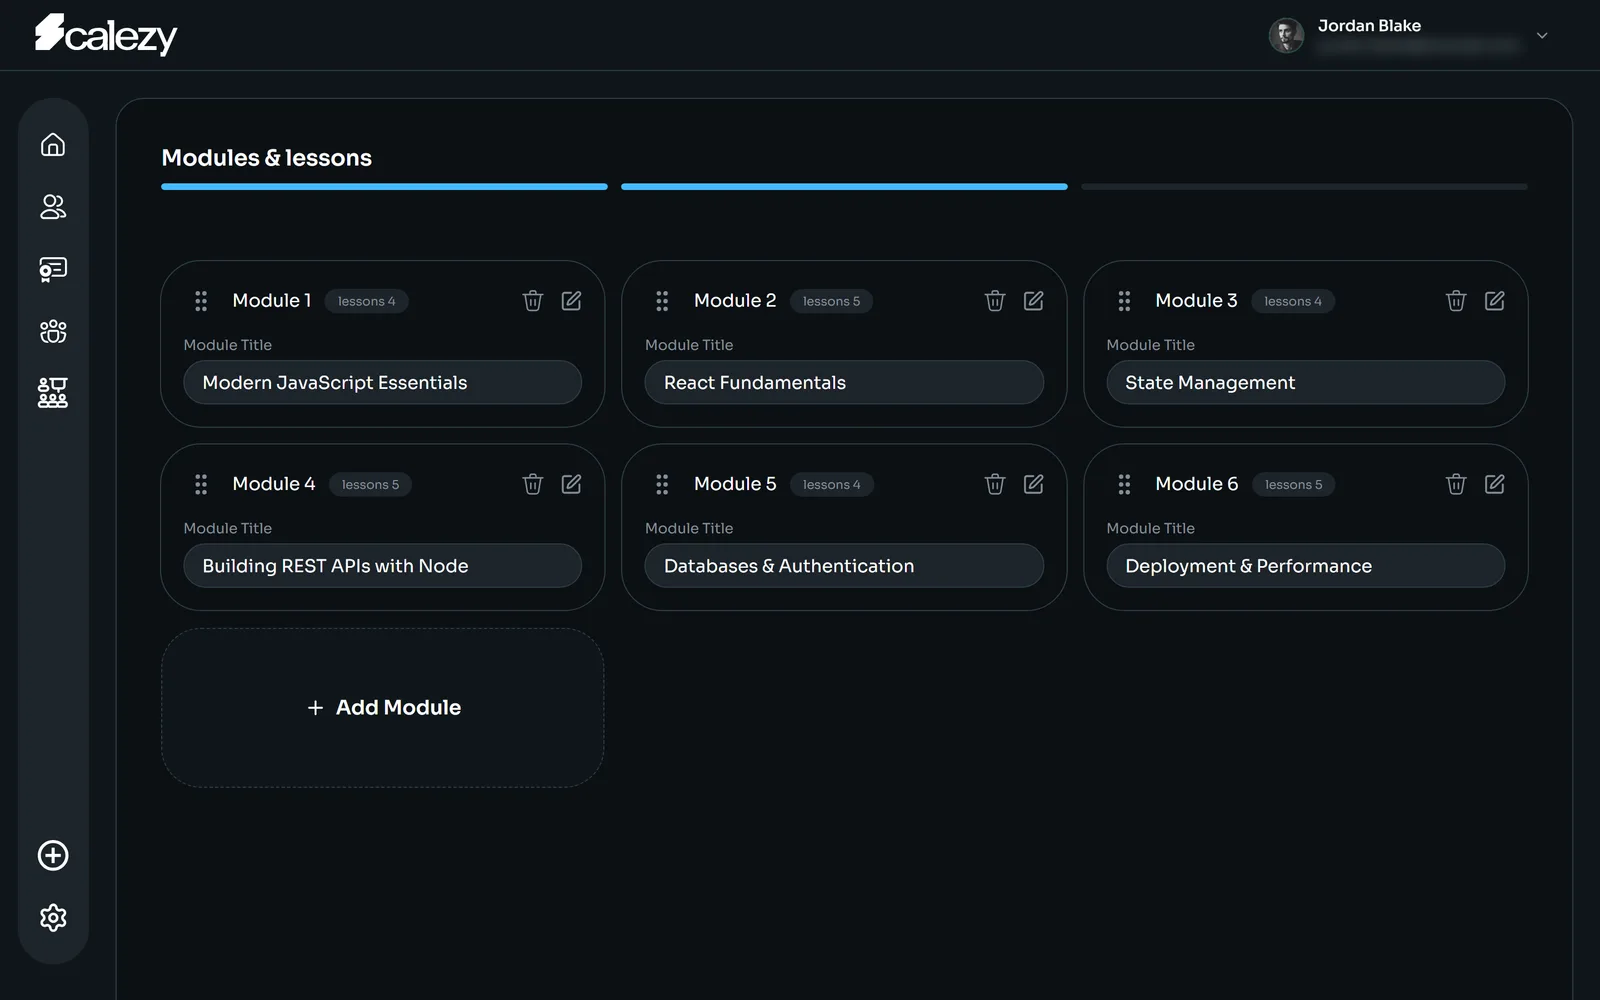Click the Modules & lessons heading
Screen dimensions: 1600x1000
[x=266, y=158]
